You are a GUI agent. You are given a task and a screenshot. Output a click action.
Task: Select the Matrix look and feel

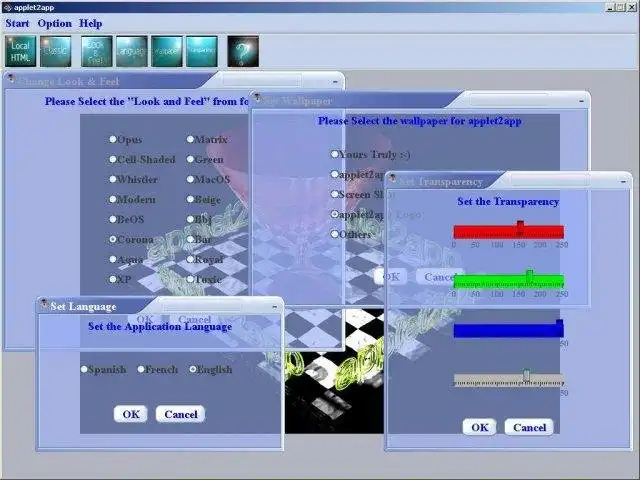point(207,140)
